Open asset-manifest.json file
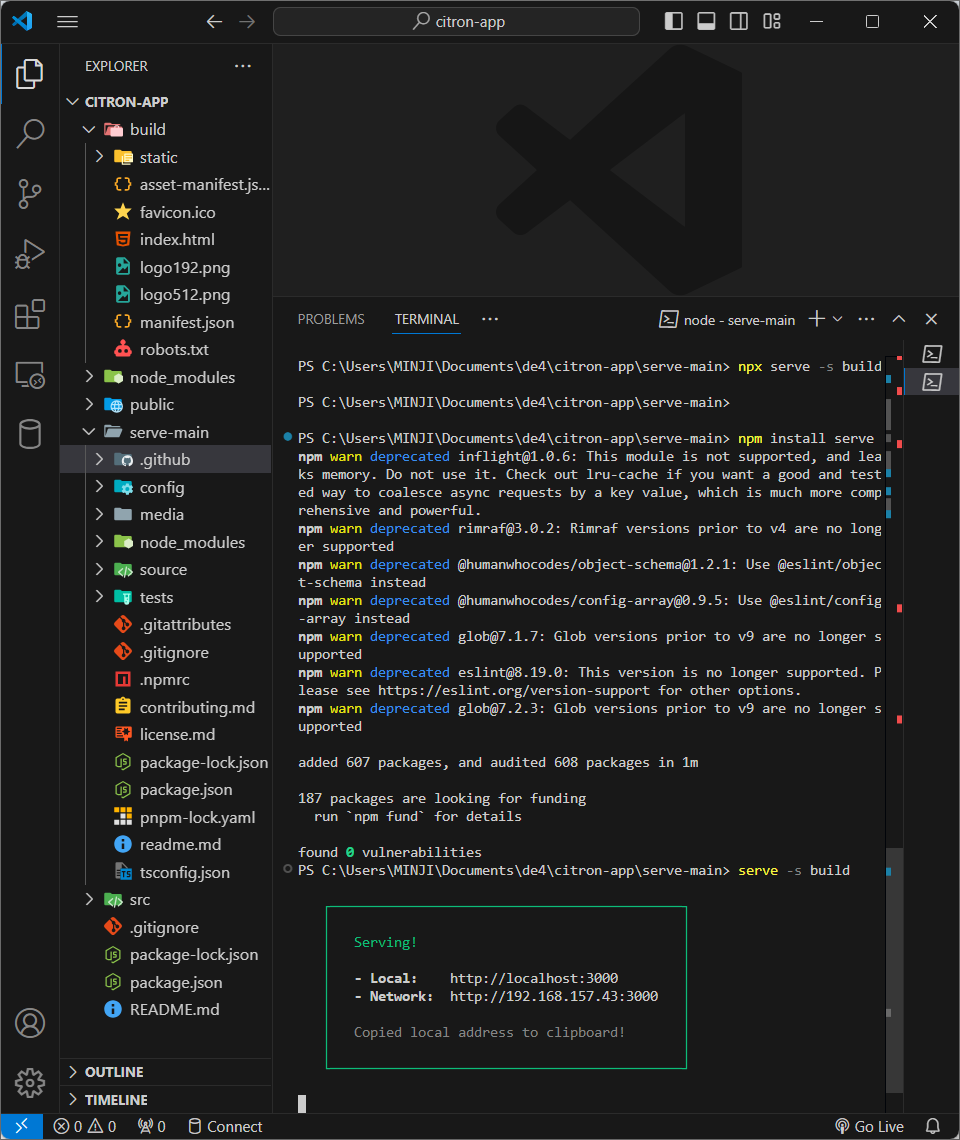This screenshot has width=960, height=1140. (166, 185)
